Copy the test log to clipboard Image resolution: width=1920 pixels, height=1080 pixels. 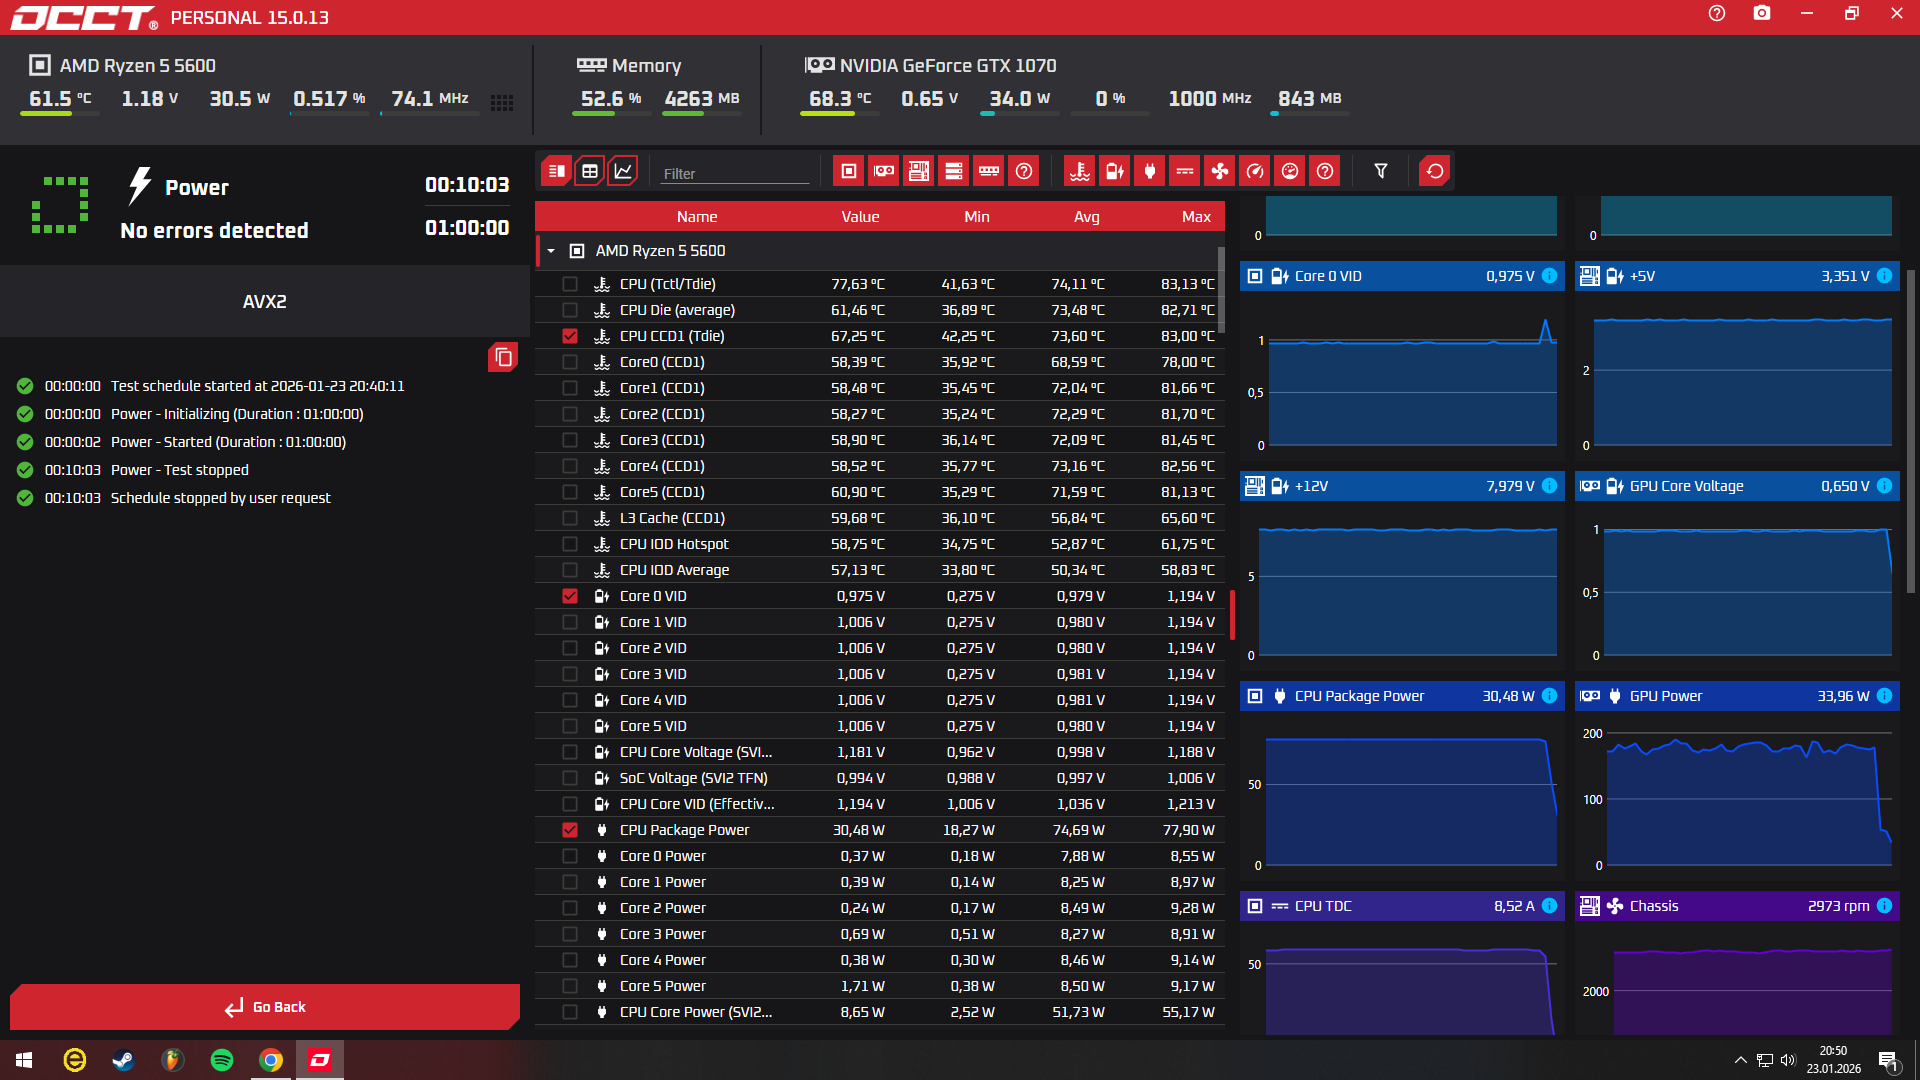coord(503,357)
